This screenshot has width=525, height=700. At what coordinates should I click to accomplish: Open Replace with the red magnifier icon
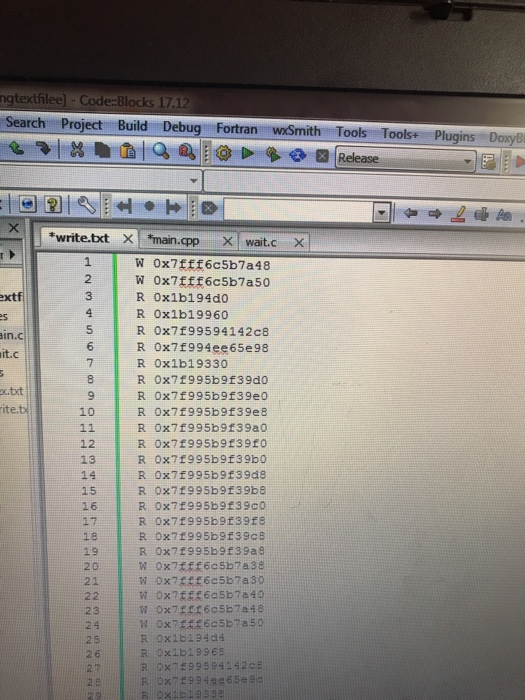[187, 152]
